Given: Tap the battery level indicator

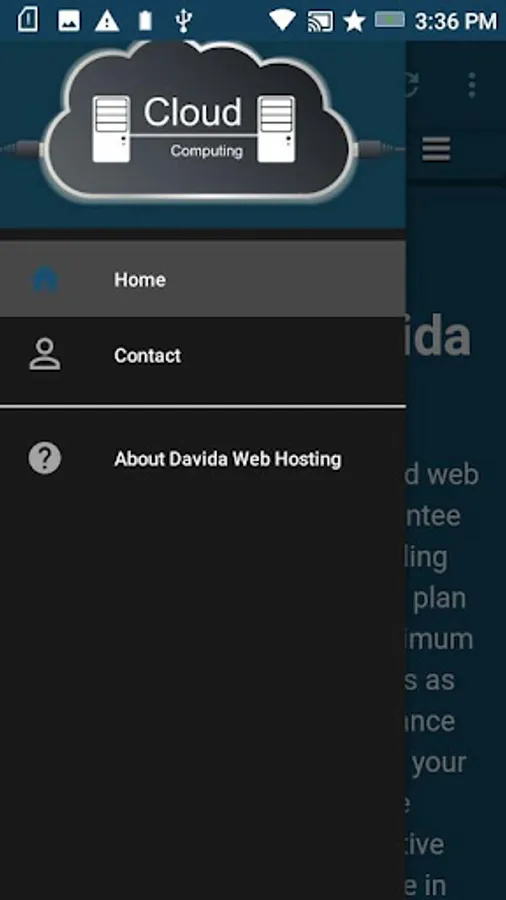Looking at the screenshot, I should (390, 20).
